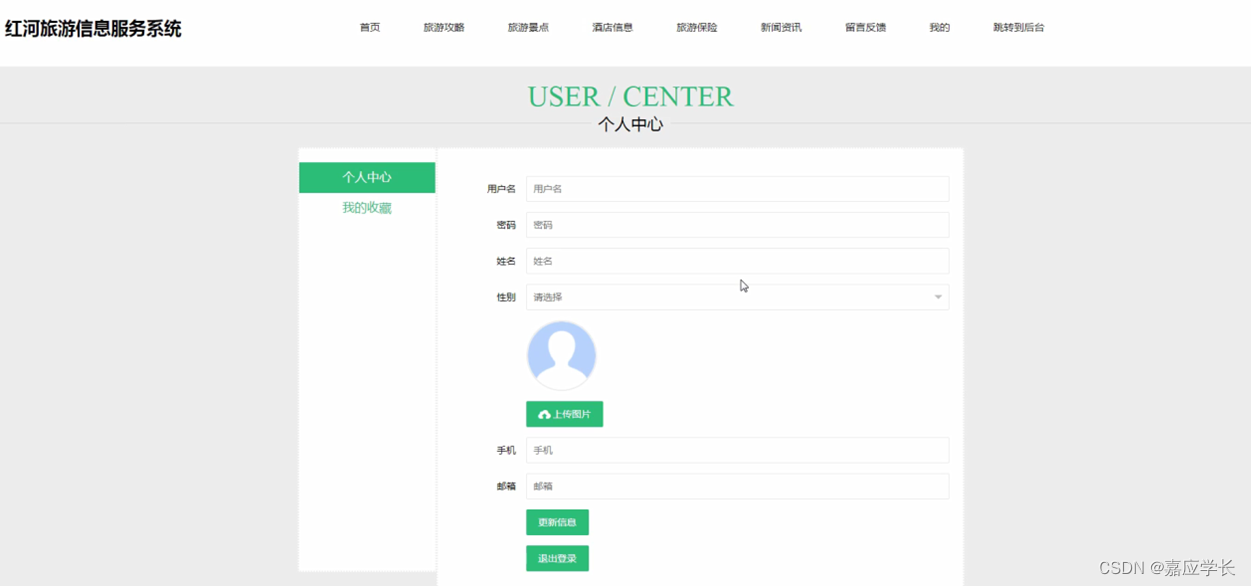Go to 旅游攻略 in the navigation bar
The image size is (1251, 586).
click(x=444, y=28)
